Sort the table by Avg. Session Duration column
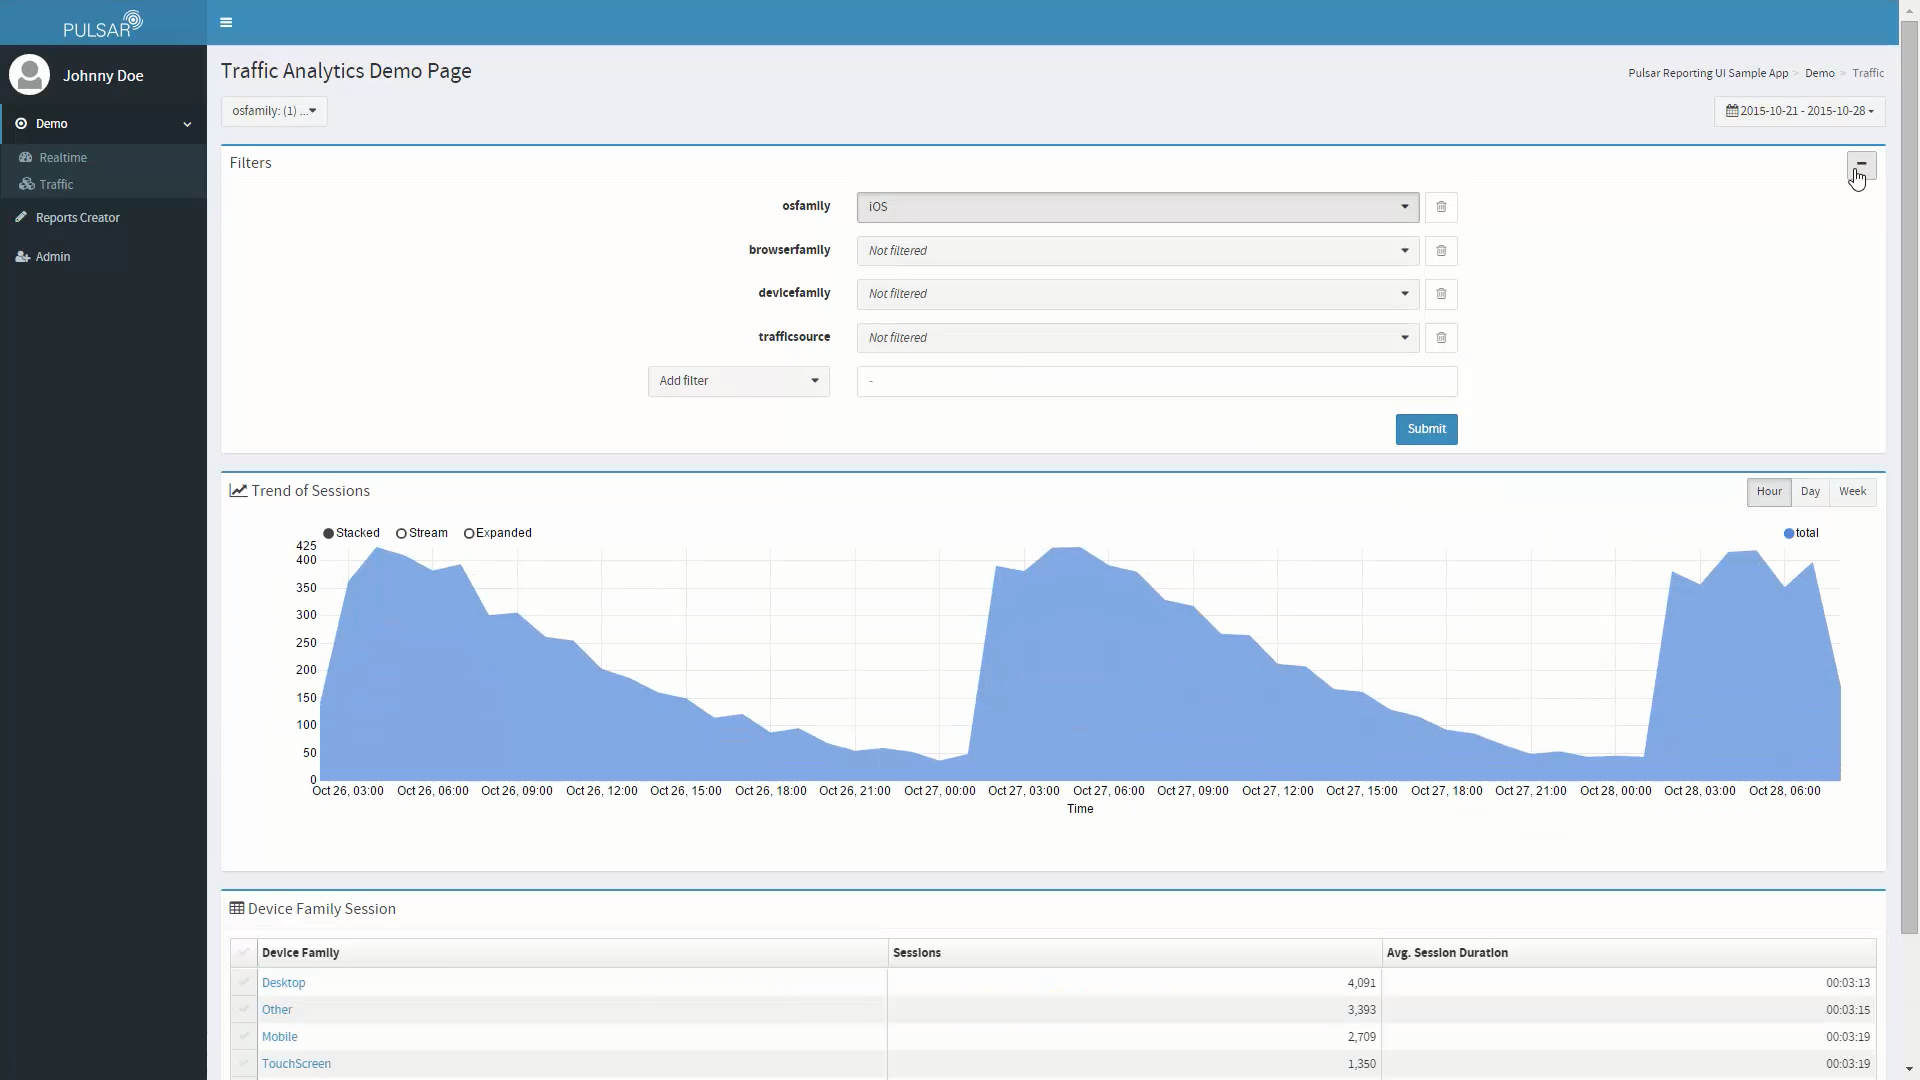Viewport: 1920px width, 1080px height. 1629,953
